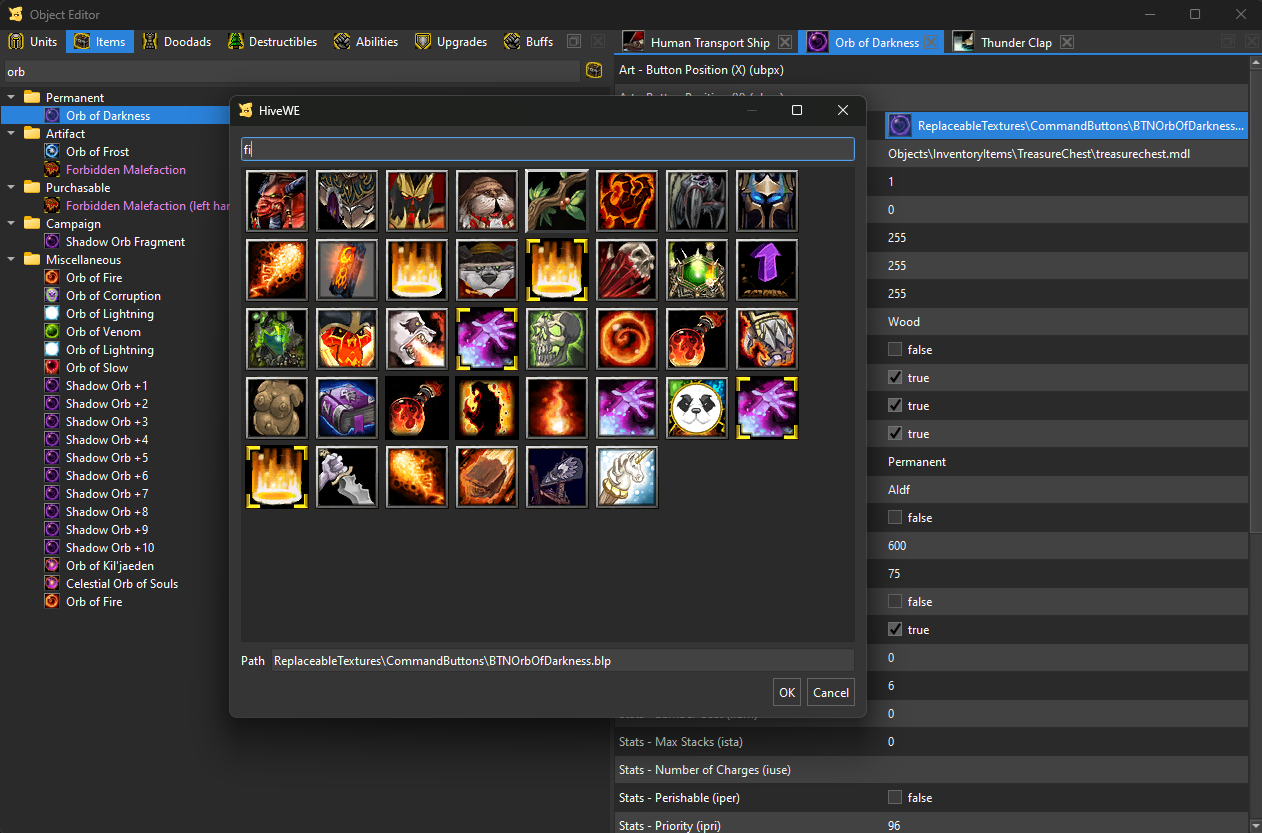
Task: Pick the orange fire spiral icon
Action: pos(627,339)
